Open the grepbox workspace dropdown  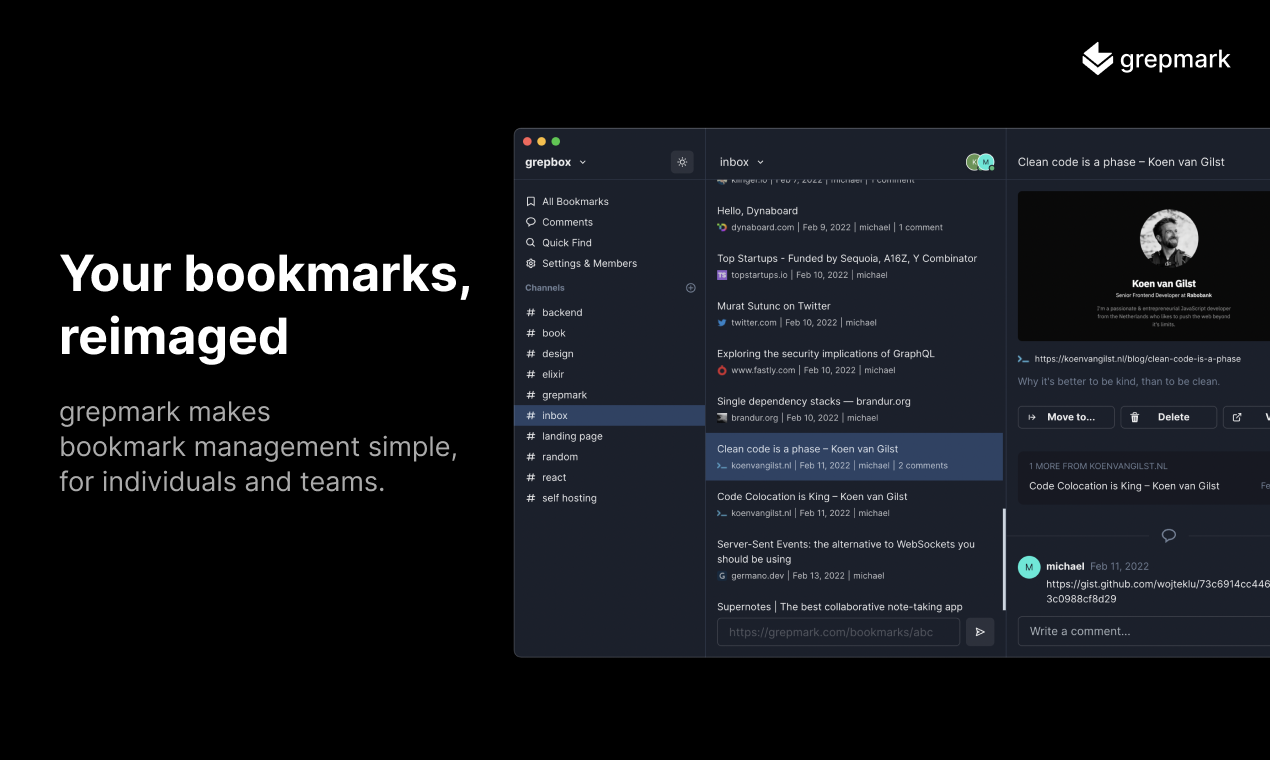pos(556,162)
